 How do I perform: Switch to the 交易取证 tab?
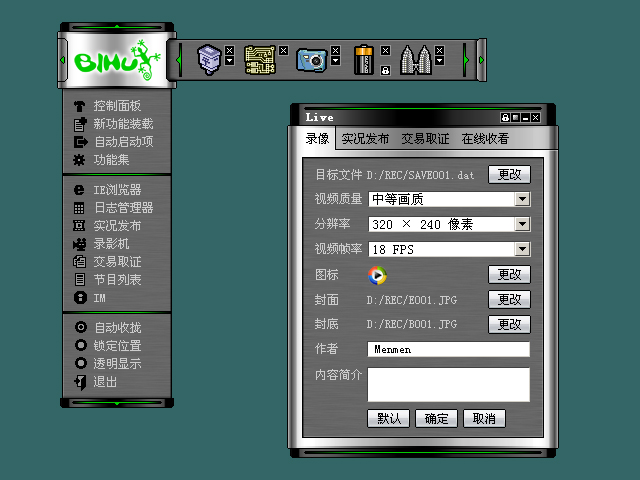point(425,139)
